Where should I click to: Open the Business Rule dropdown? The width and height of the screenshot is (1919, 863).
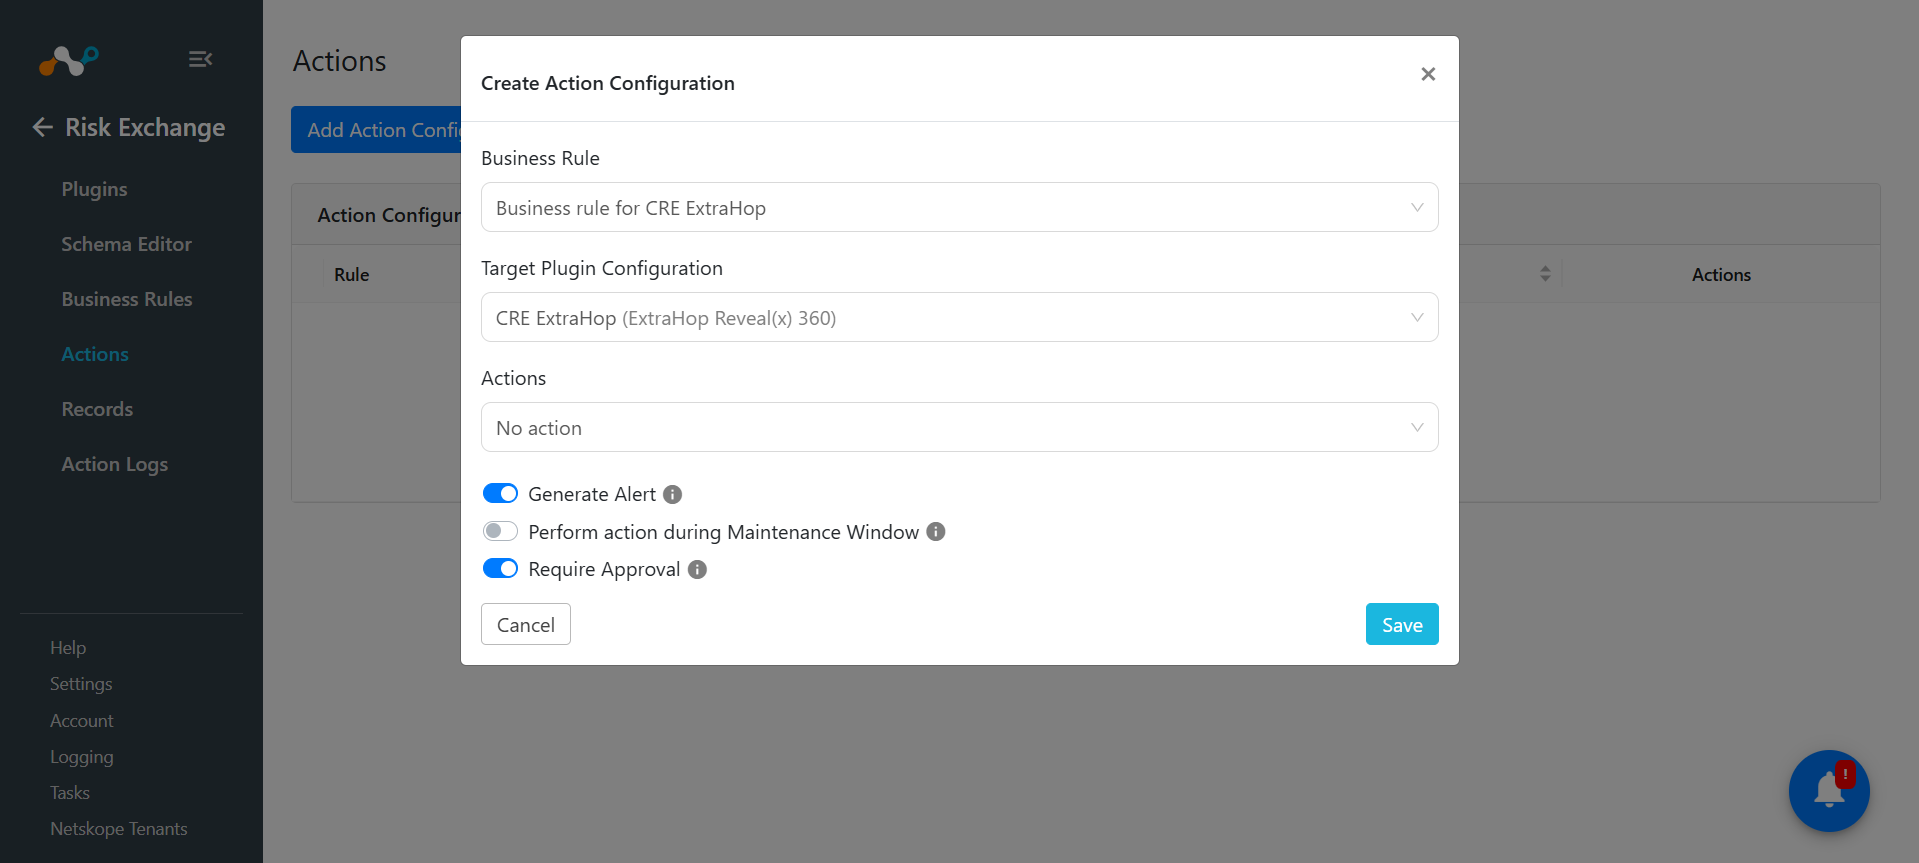coord(959,207)
